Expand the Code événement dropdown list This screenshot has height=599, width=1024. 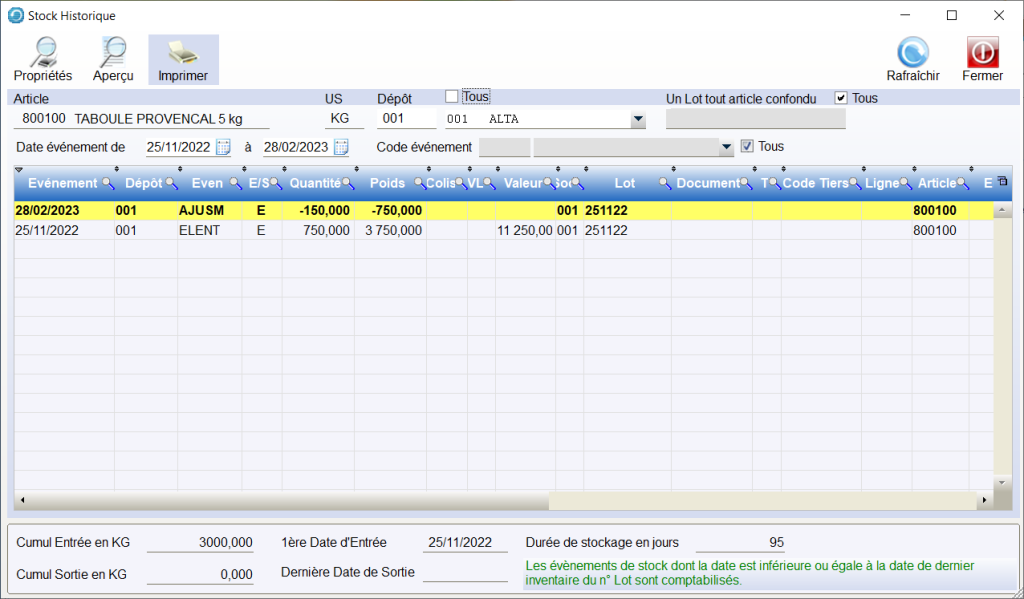(726, 148)
